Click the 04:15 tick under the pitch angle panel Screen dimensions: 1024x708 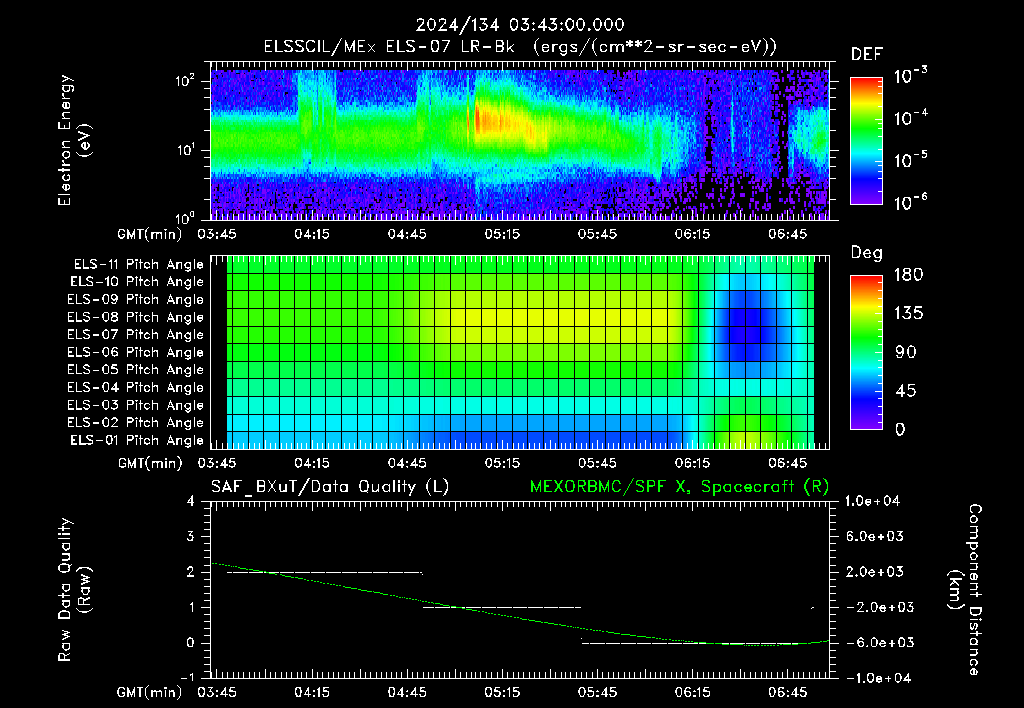tap(312, 463)
